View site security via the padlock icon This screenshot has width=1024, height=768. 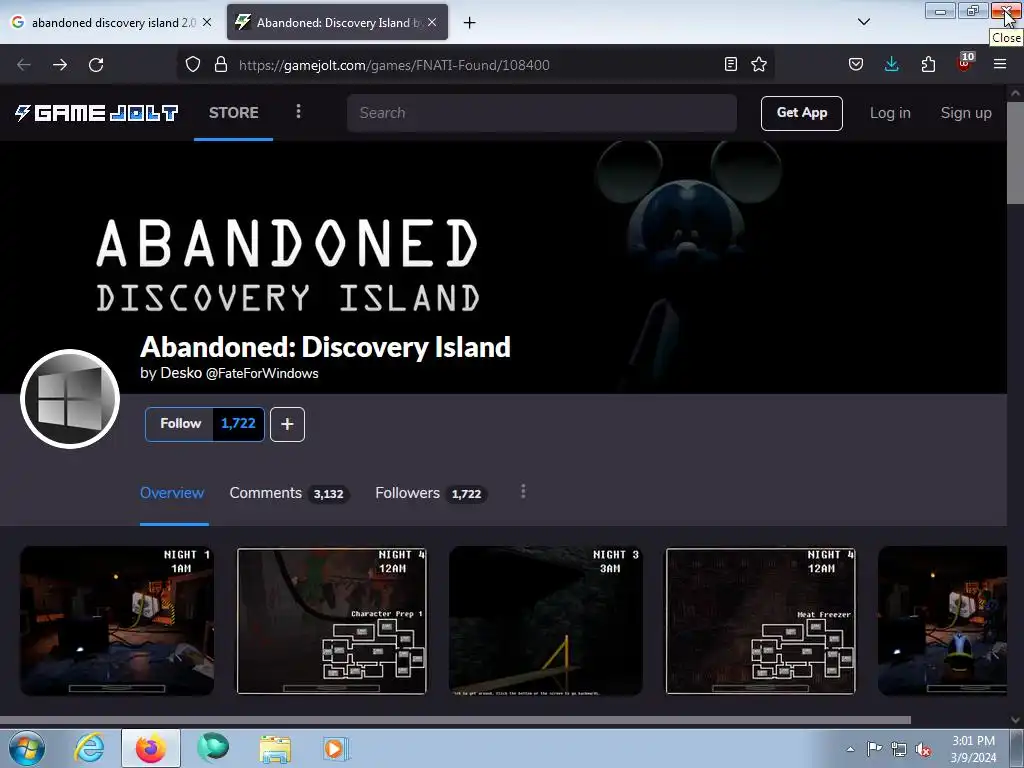[x=221, y=64]
